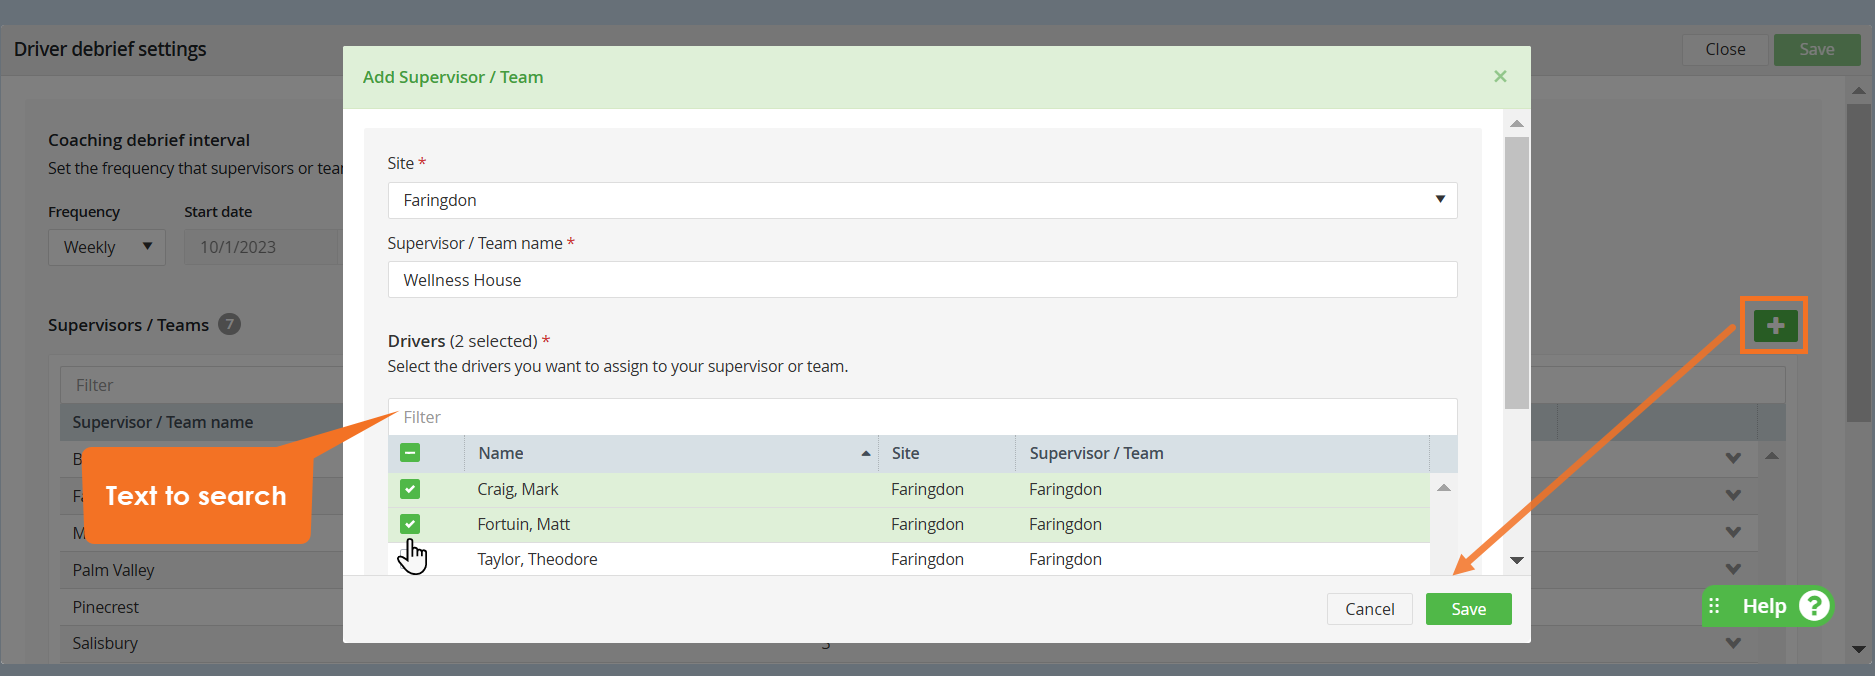Uncheck the Fortuin, Matt driver checkbox
The width and height of the screenshot is (1875, 676).
coord(410,524)
